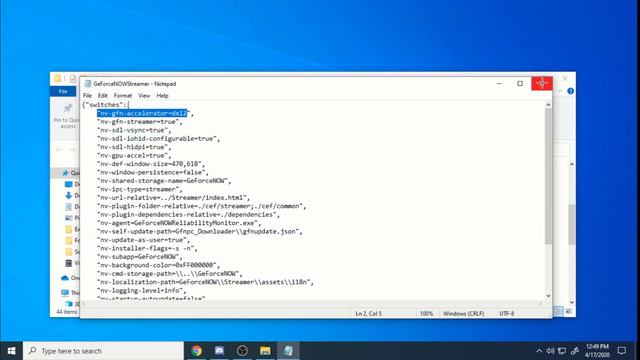Switch File Explorer to large icons view
Viewport: 640px width, 360px height.
pos(569,311)
